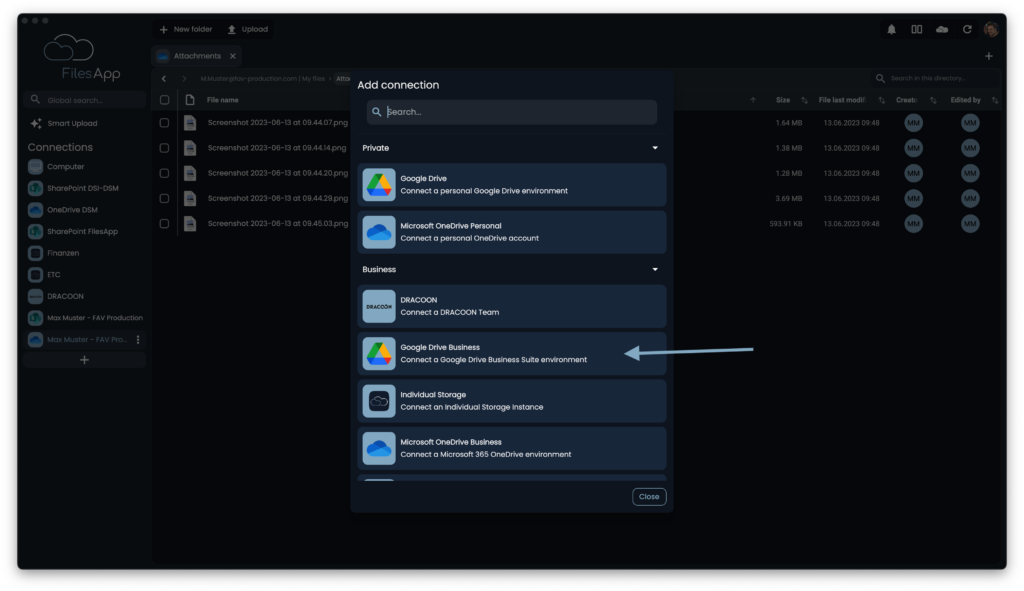Open Max Muster - FAV Production connection
Image resolution: width=1024 pixels, height=591 pixels.
coord(85,318)
